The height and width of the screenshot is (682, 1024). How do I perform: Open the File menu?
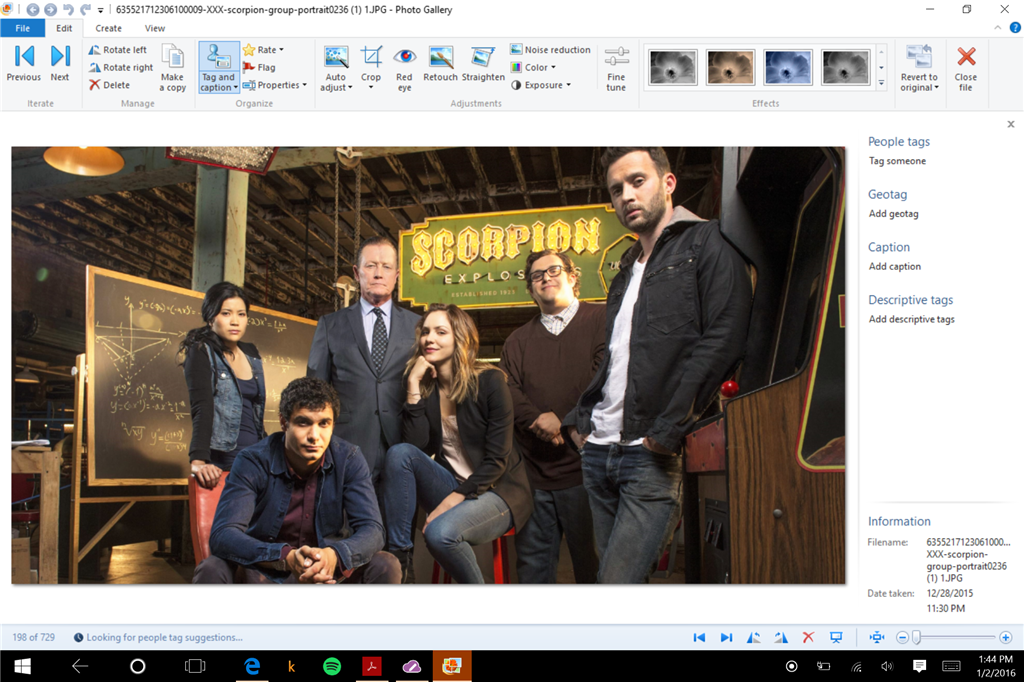point(23,28)
